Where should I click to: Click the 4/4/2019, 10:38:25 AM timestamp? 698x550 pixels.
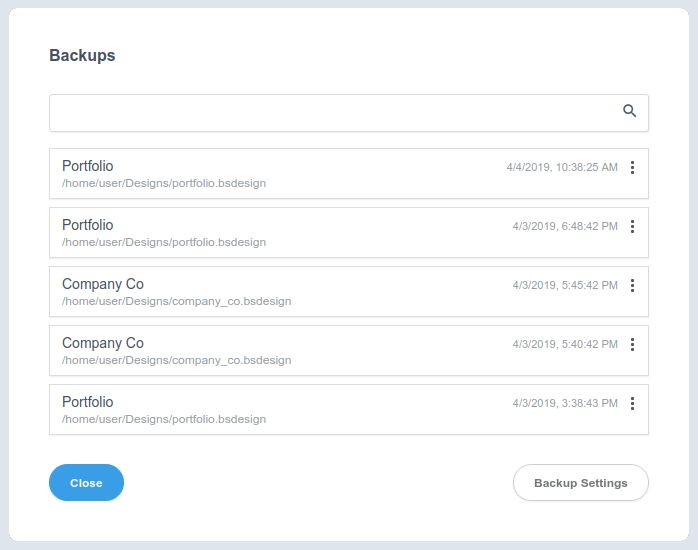click(562, 167)
